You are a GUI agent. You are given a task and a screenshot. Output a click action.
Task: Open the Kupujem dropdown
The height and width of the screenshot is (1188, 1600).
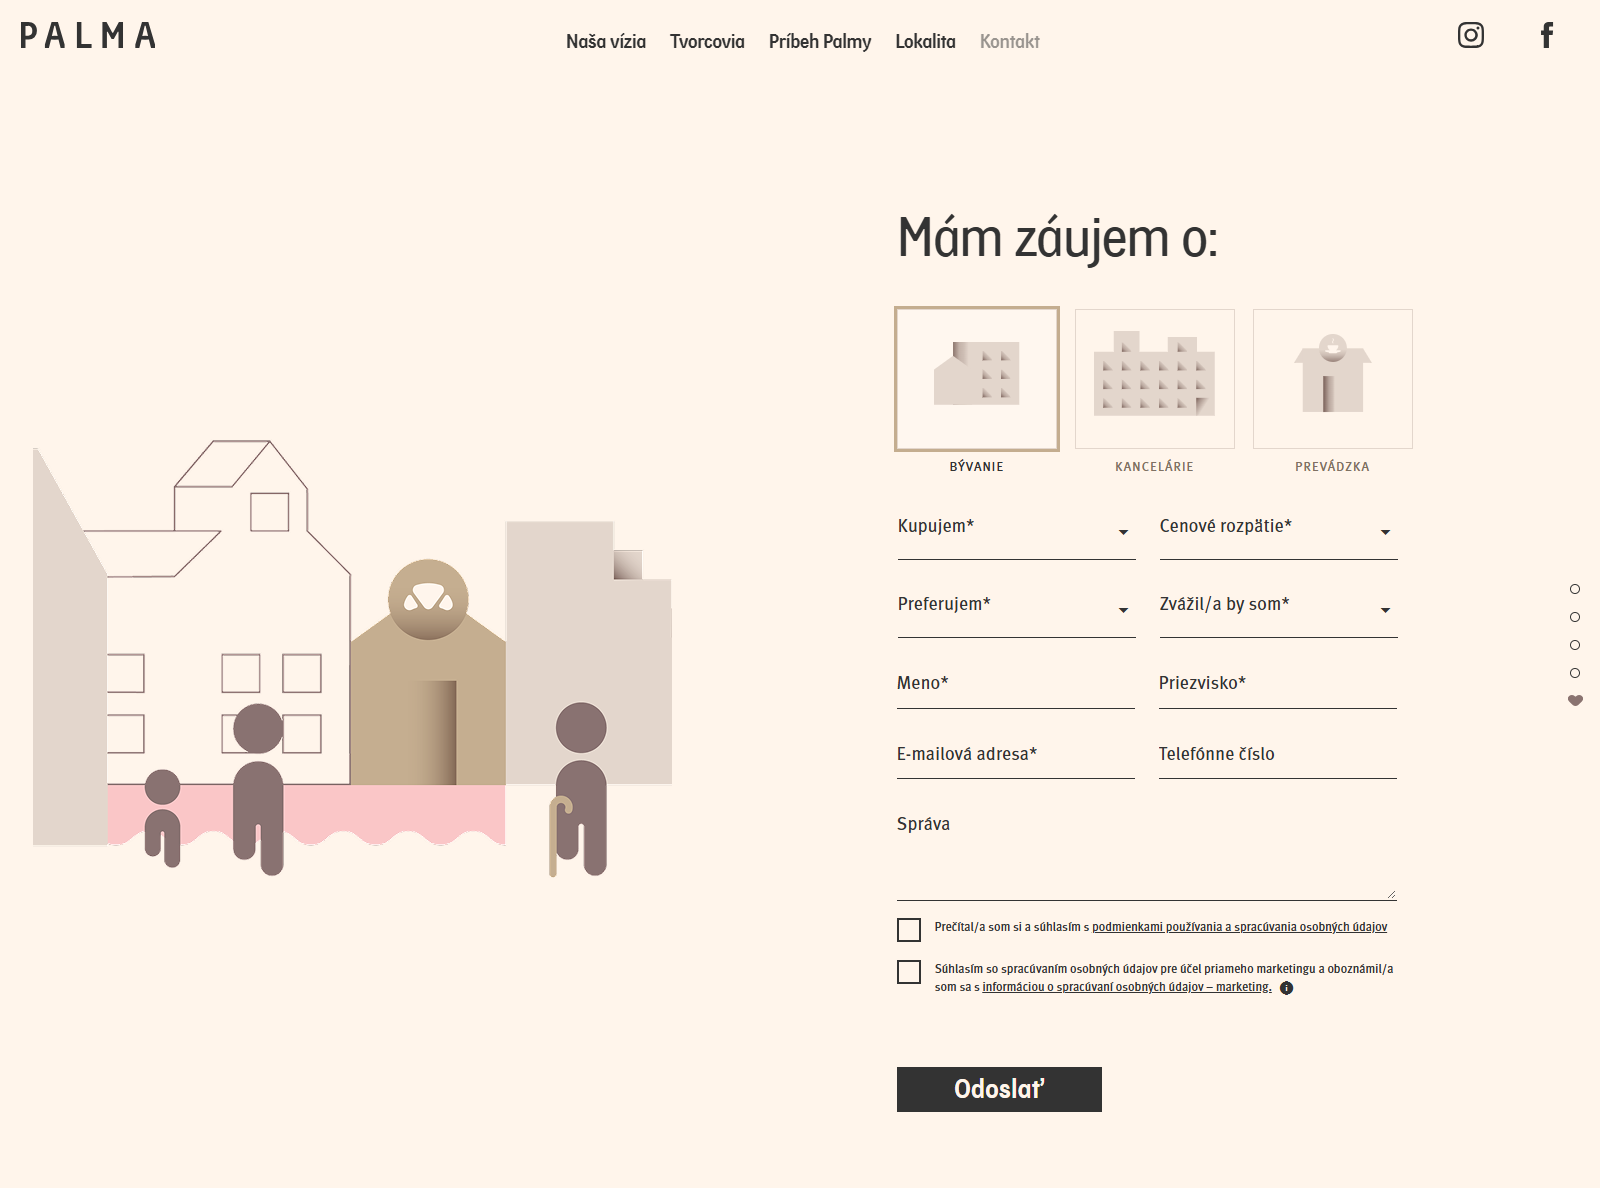click(1017, 530)
